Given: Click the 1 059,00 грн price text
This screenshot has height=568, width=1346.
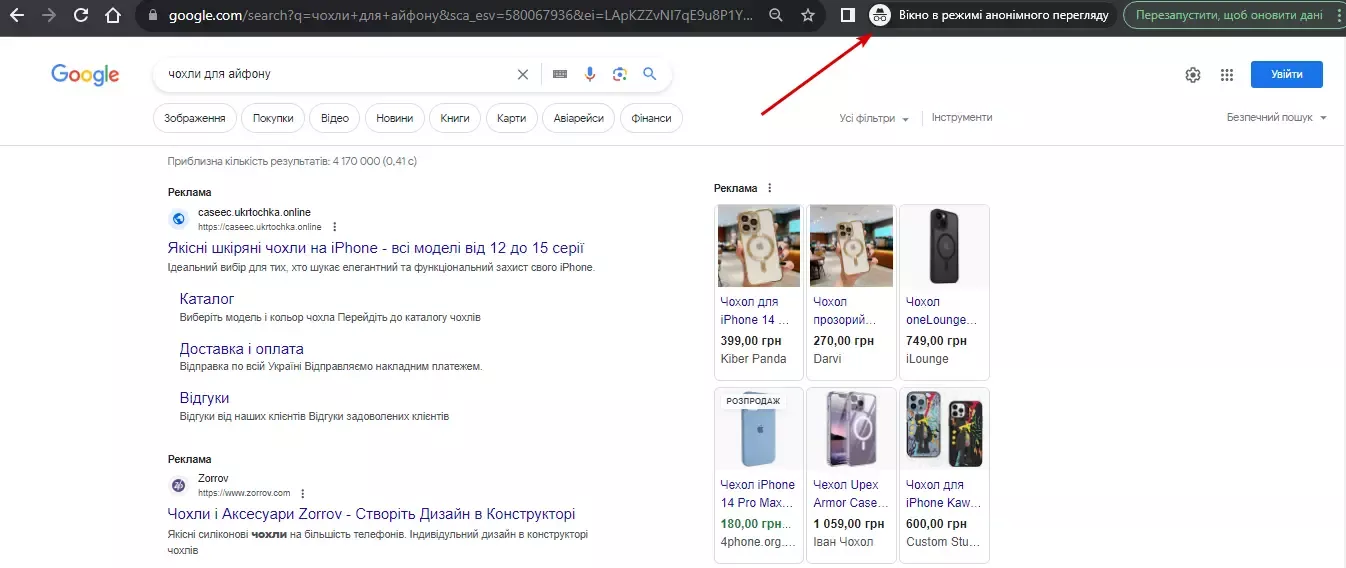Looking at the screenshot, I should coord(848,523).
